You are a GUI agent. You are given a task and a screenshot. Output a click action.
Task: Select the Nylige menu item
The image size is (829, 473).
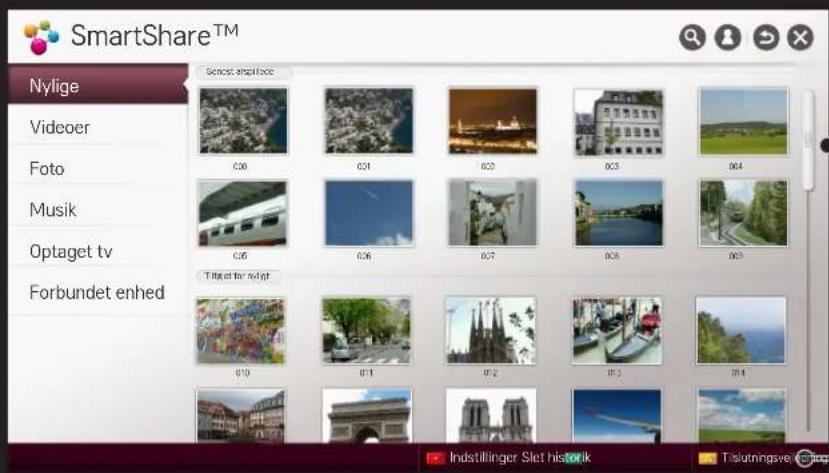coord(98,85)
